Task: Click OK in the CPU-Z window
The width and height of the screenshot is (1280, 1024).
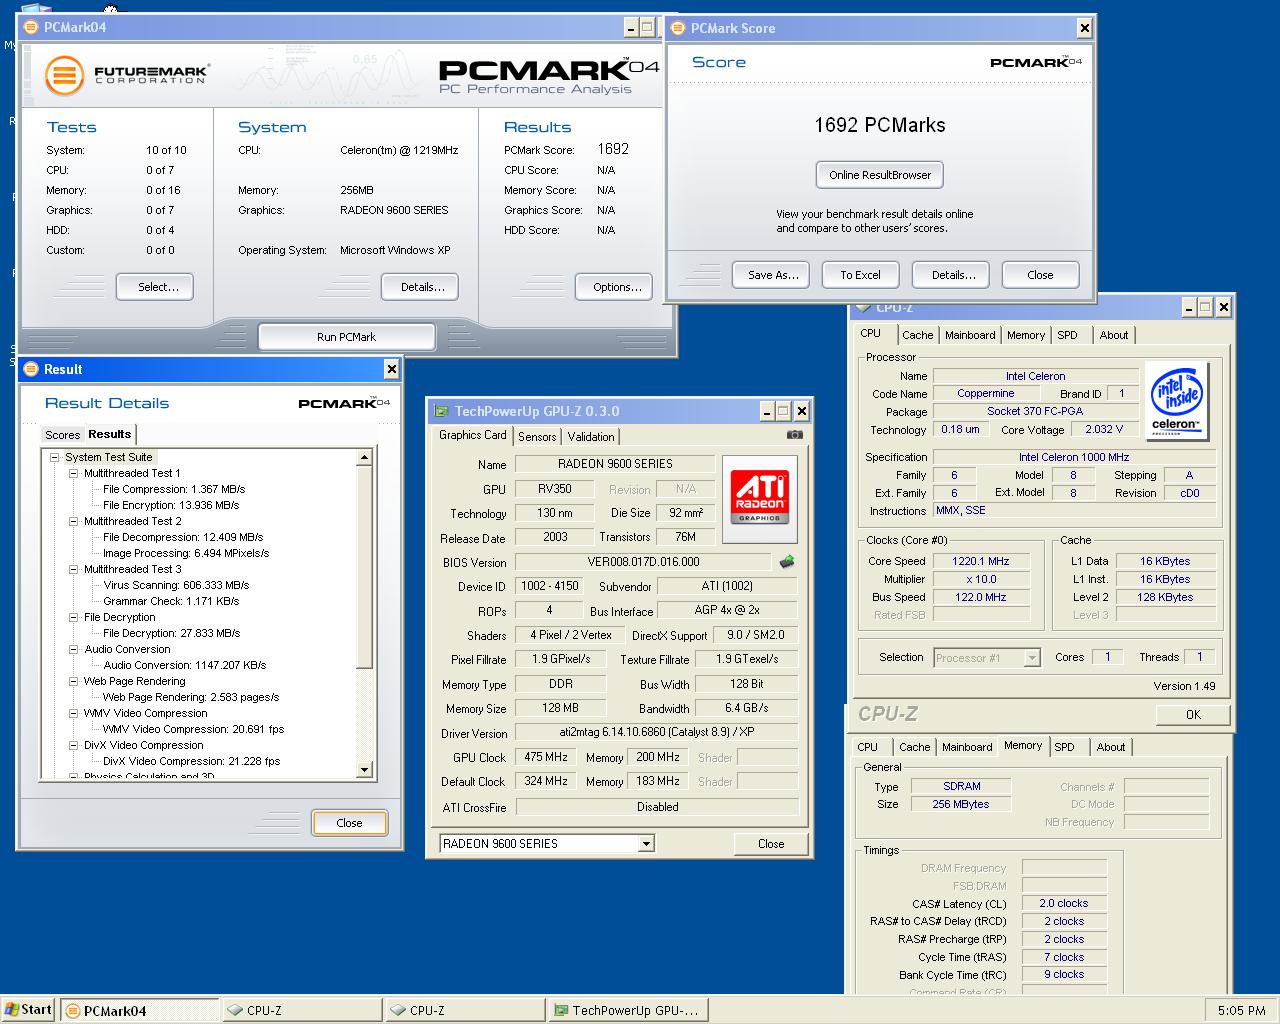Action: pos(1193,715)
